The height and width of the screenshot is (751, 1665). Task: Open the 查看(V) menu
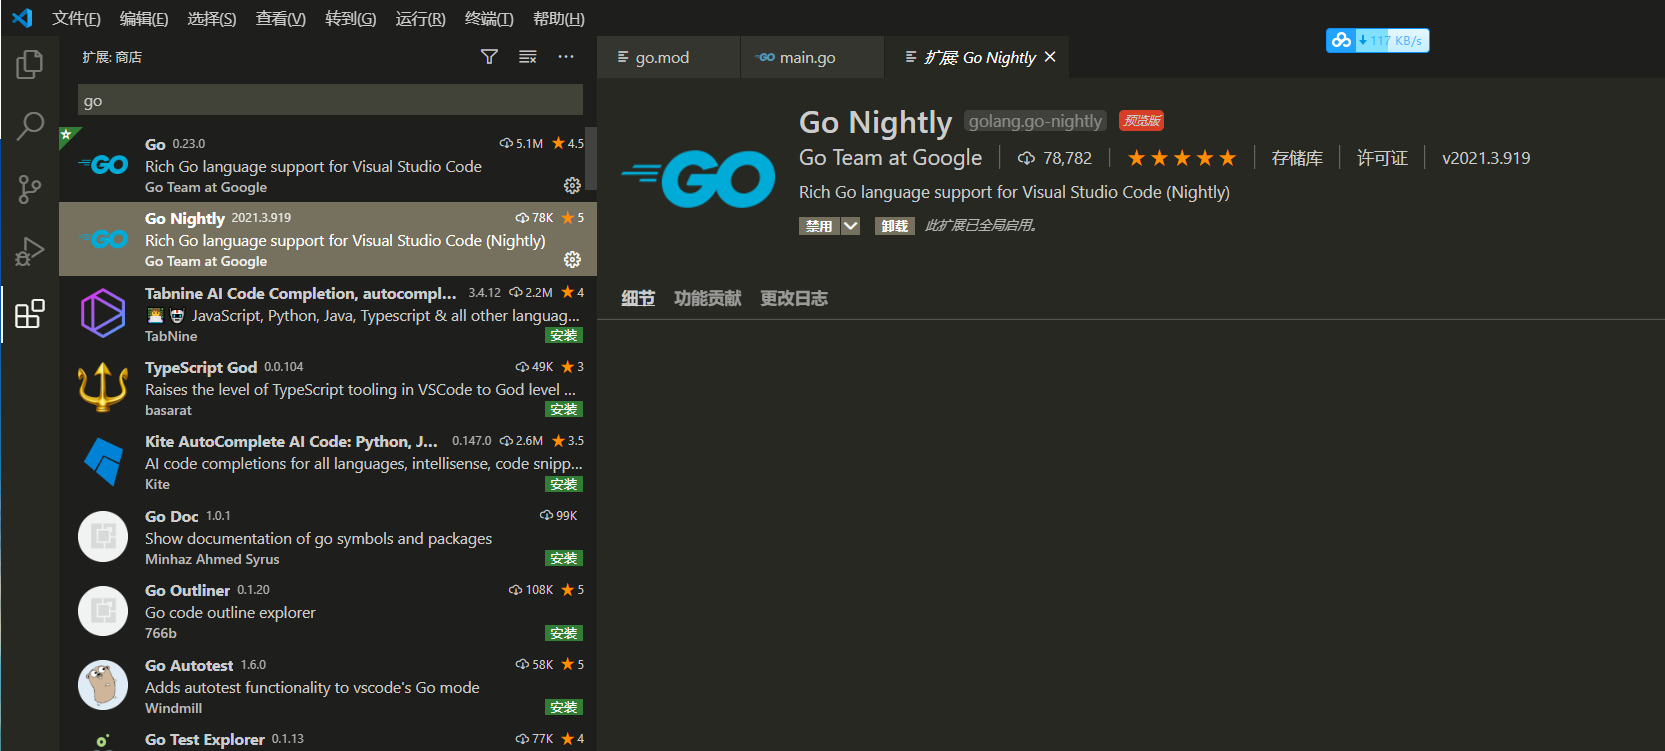click(281, 18)
